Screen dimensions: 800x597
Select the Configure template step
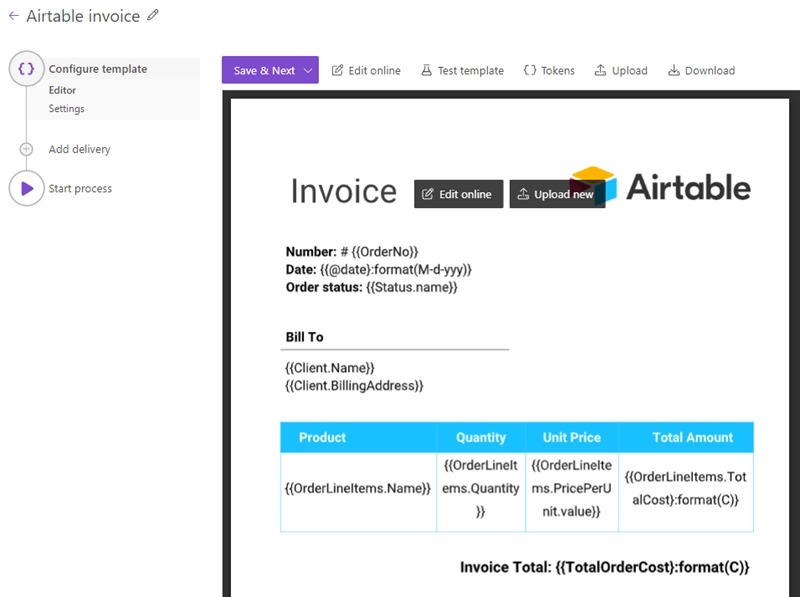click(x=98, y=69)
